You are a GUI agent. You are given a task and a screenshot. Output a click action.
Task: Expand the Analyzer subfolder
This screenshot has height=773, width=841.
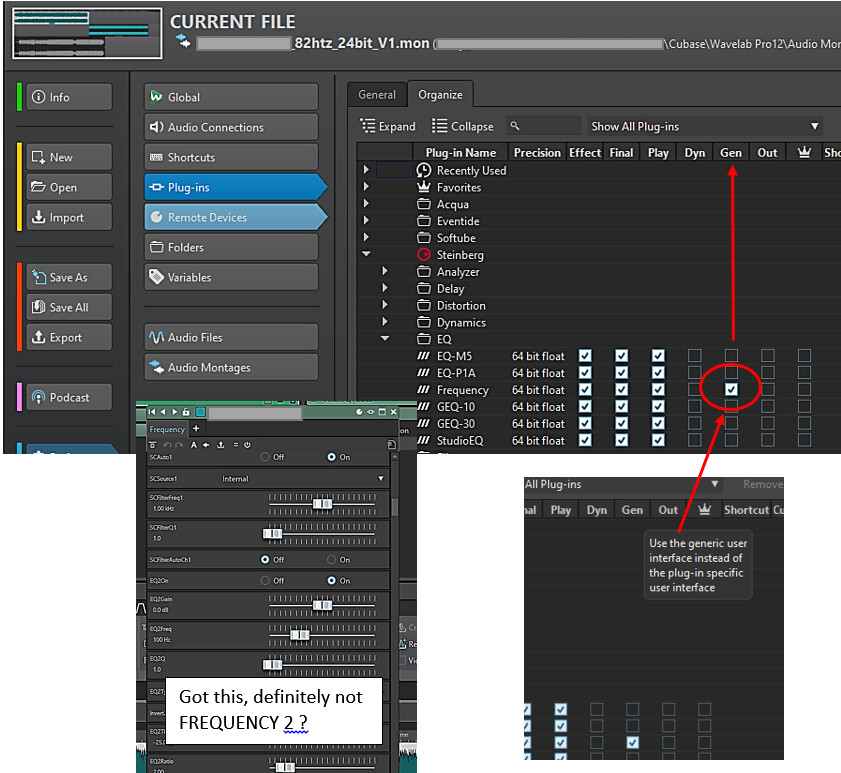(385, 271)
